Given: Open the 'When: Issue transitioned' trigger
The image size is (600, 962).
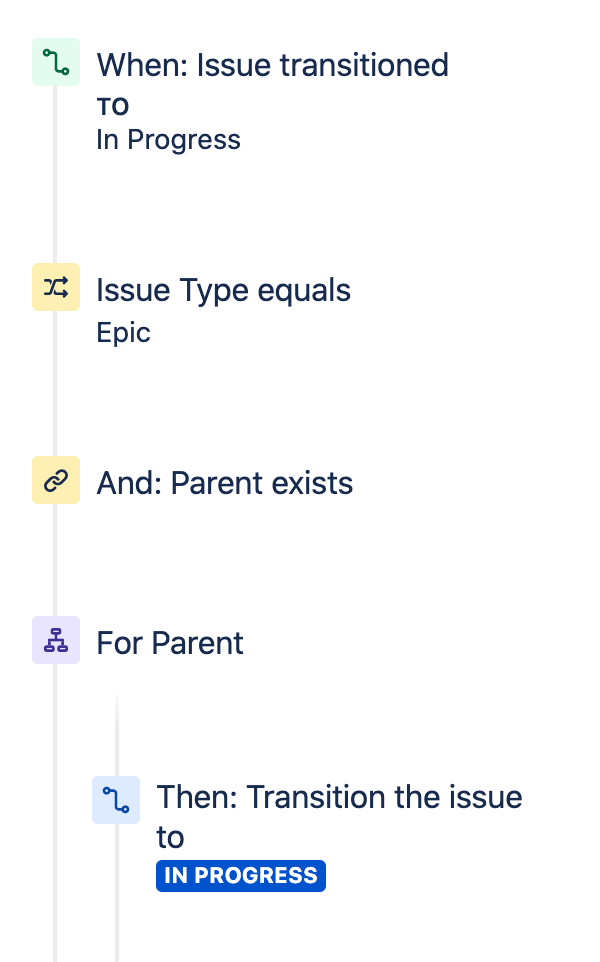Looking at the screenshot, I should 272,65.
